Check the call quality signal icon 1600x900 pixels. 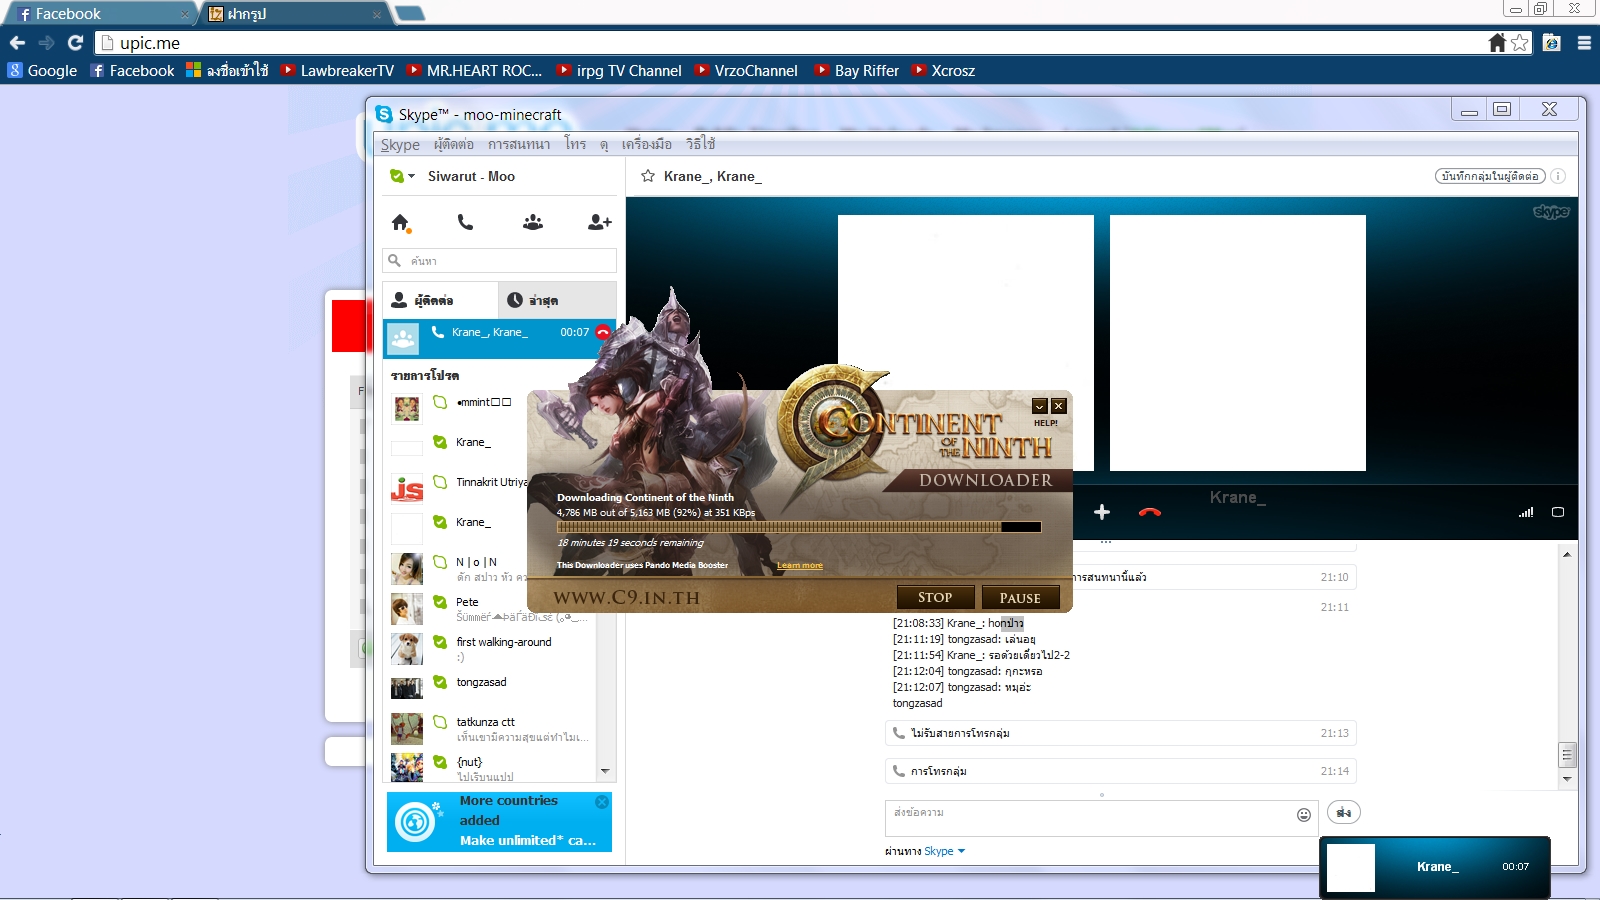(1526, 512)
